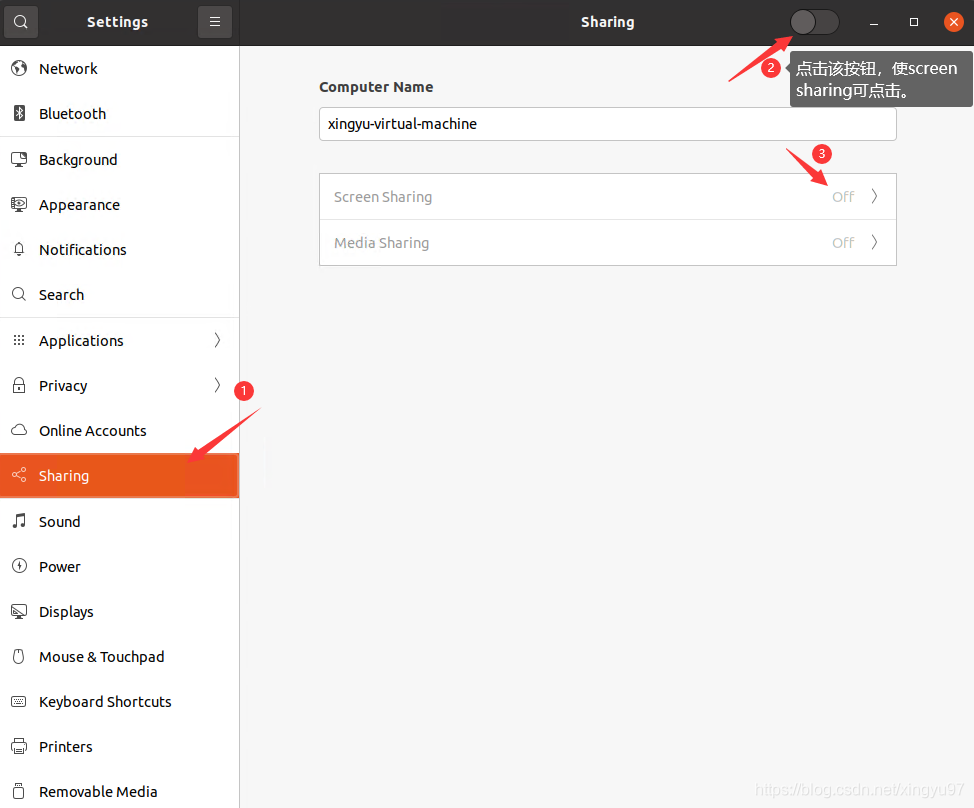Screen dimensions: 974x808
Task: Open Printers settings
Action: (119, 747)
